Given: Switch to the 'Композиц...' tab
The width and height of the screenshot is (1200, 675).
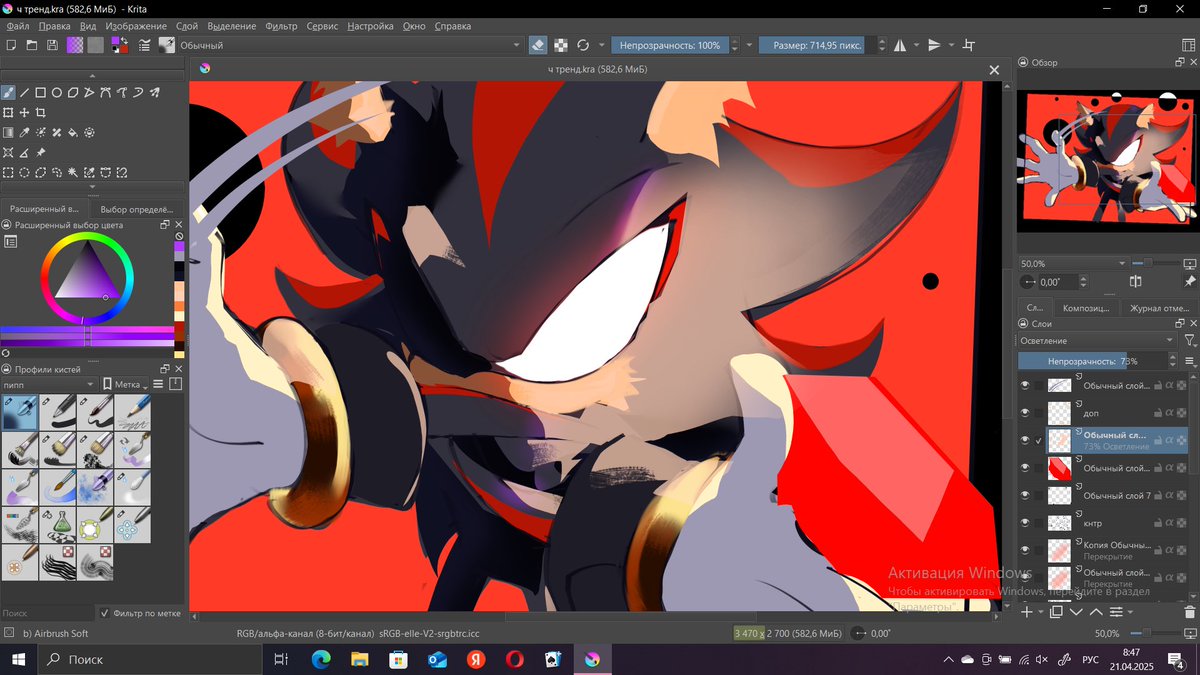Looking at the screenshot, I should click(1086, 308).
